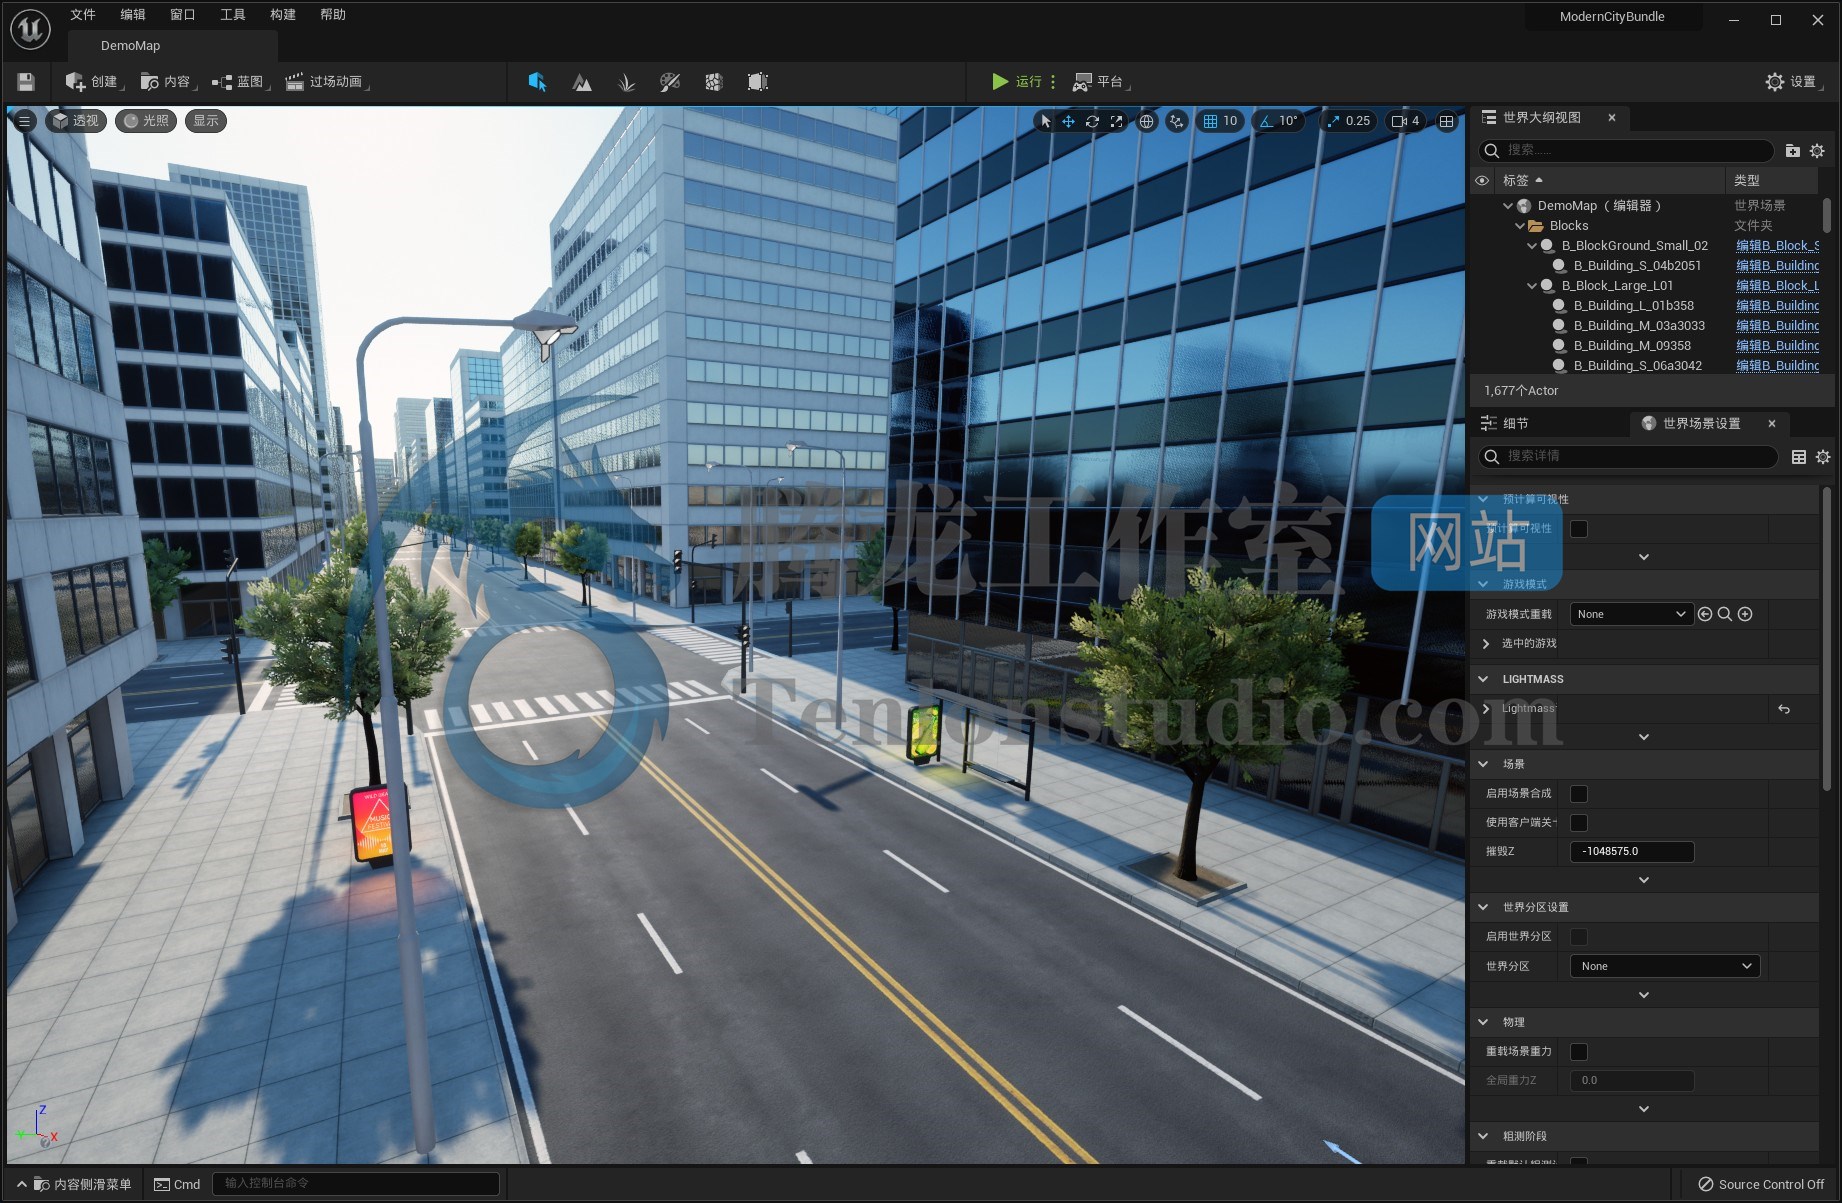Enable override world gravity checkbox
The height and width of the screenshot is (1203, 1842).
point(1579,1052)
